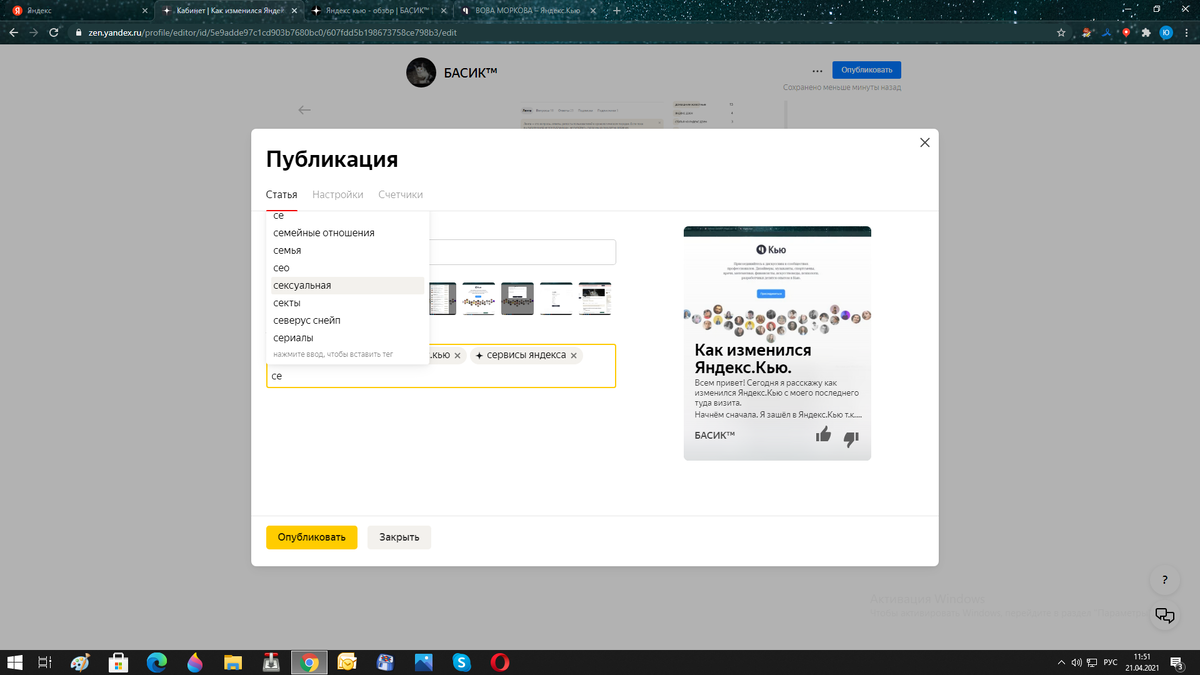Viewport: 1200px width, 675px height.
Task: Open the Счетчики tab
Action: (x=400, y=195)
